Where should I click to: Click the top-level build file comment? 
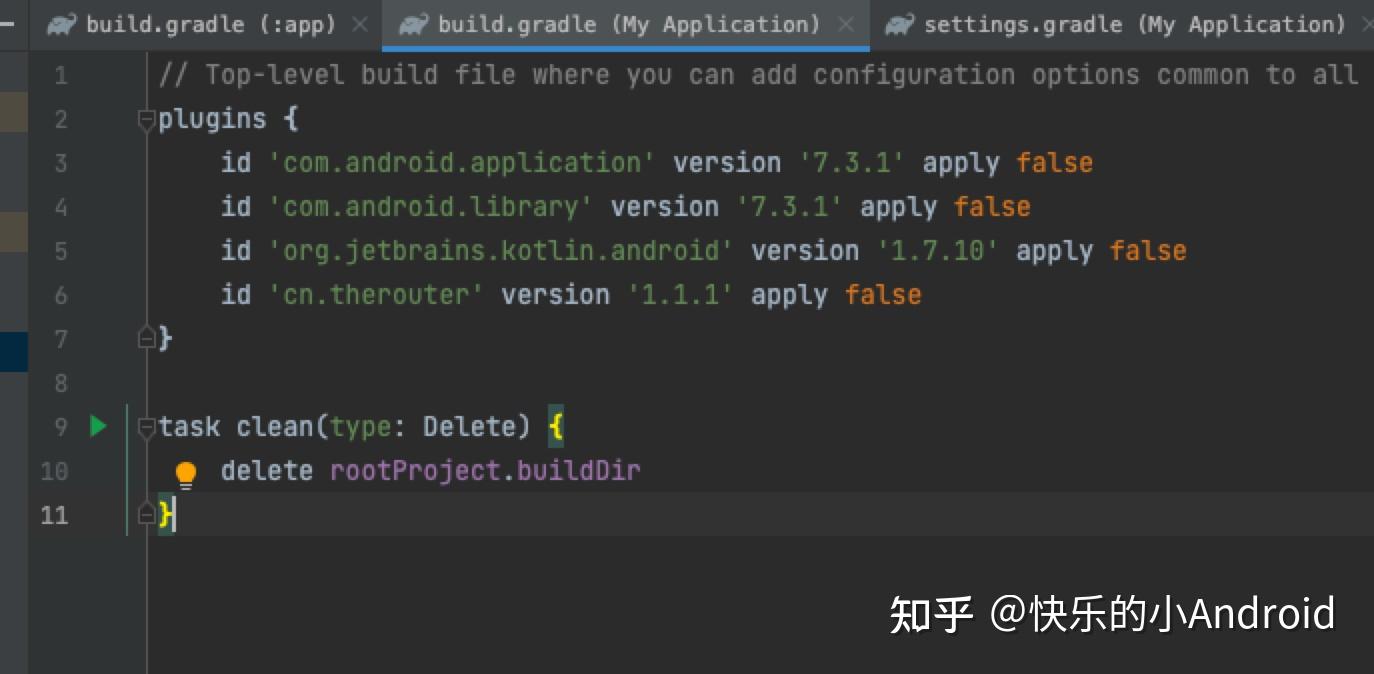pos(758,75)
